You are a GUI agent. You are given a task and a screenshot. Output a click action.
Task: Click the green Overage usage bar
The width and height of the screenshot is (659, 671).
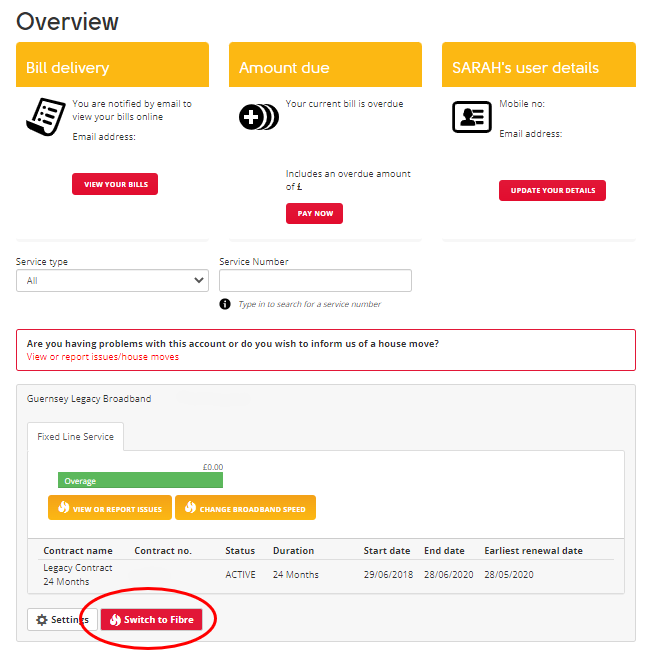click(x=140, y=481)
